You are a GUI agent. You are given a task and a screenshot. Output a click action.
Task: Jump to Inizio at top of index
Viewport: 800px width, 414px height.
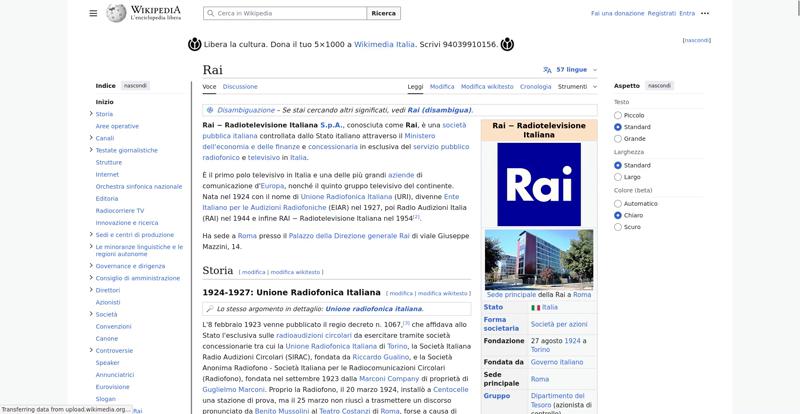click(105, 102)
